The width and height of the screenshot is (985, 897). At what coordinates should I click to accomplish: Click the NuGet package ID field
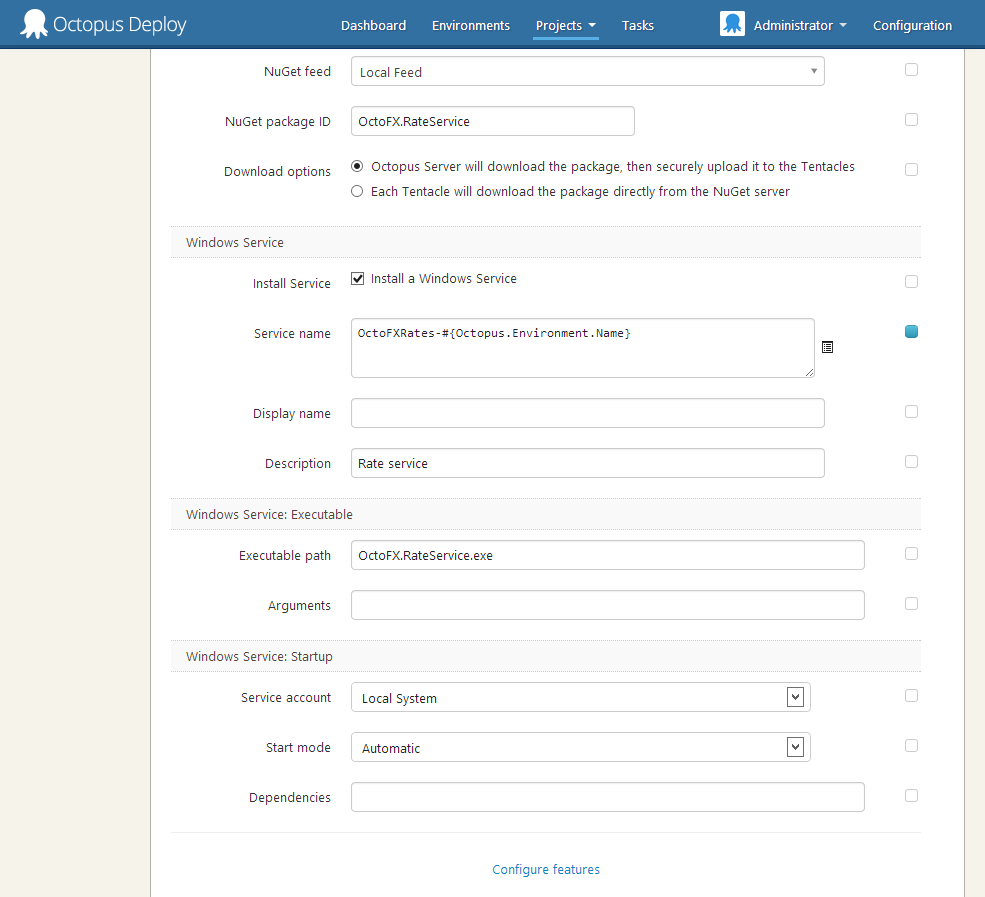coord(492,121)
